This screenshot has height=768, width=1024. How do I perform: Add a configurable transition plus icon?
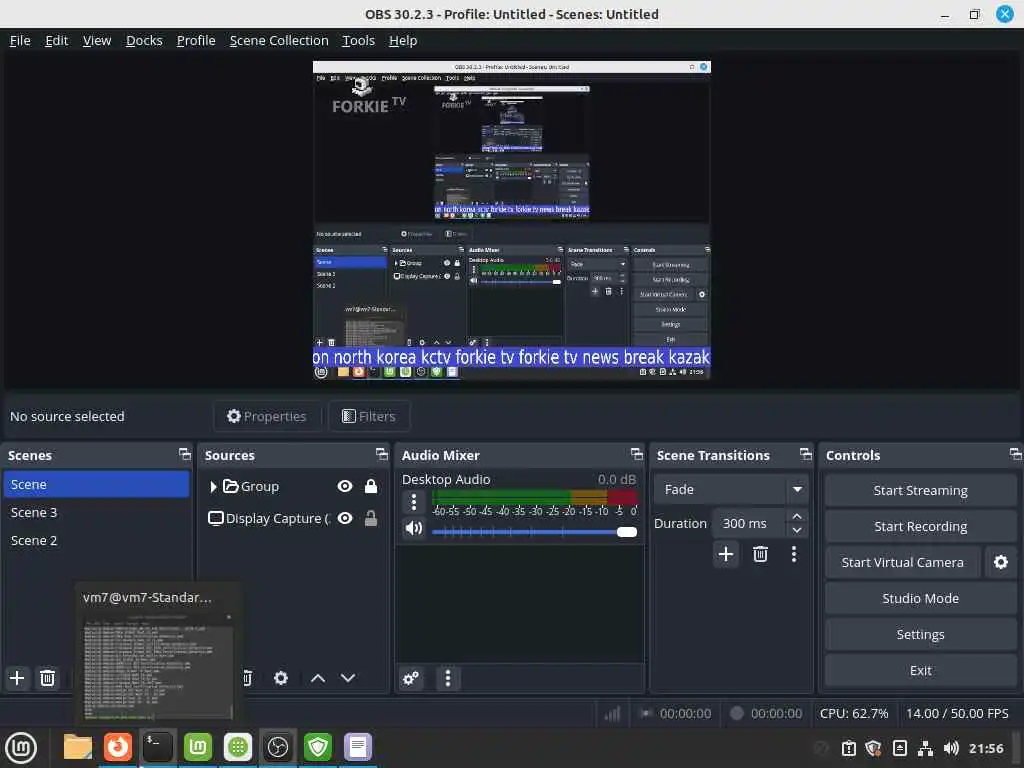tap(726, 554)
